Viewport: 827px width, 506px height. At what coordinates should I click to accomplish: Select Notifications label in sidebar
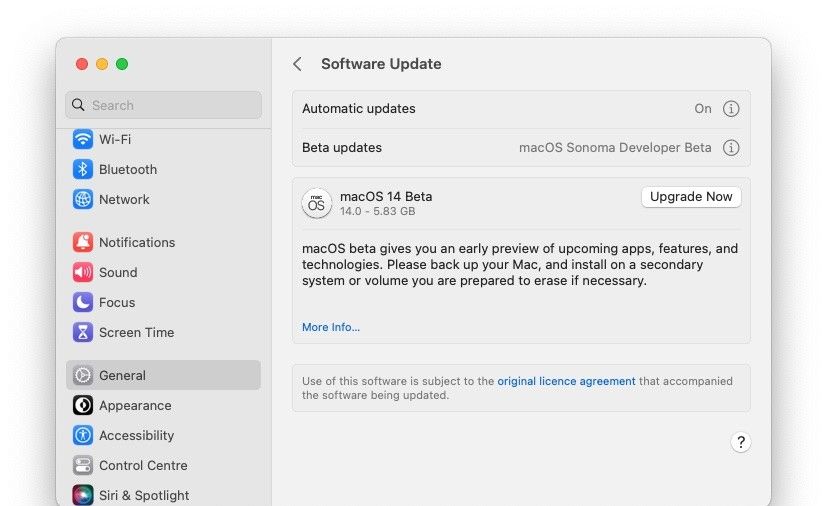click(137, 242)
